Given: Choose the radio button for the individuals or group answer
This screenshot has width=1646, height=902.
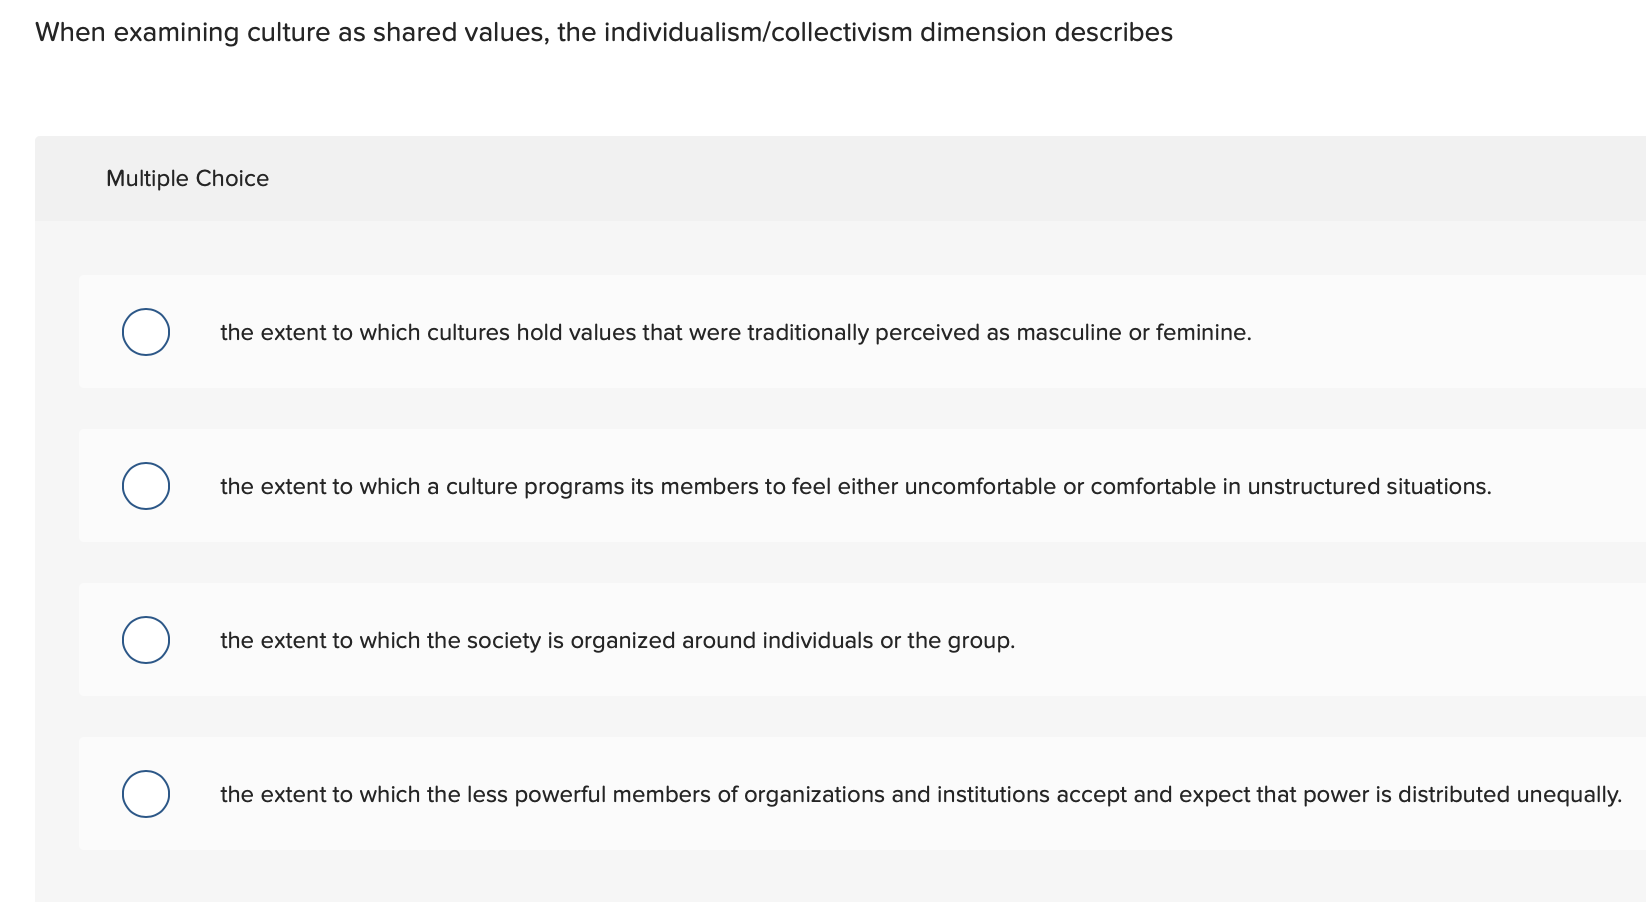Looking at the screenshot, I should [x=145, y=640].
